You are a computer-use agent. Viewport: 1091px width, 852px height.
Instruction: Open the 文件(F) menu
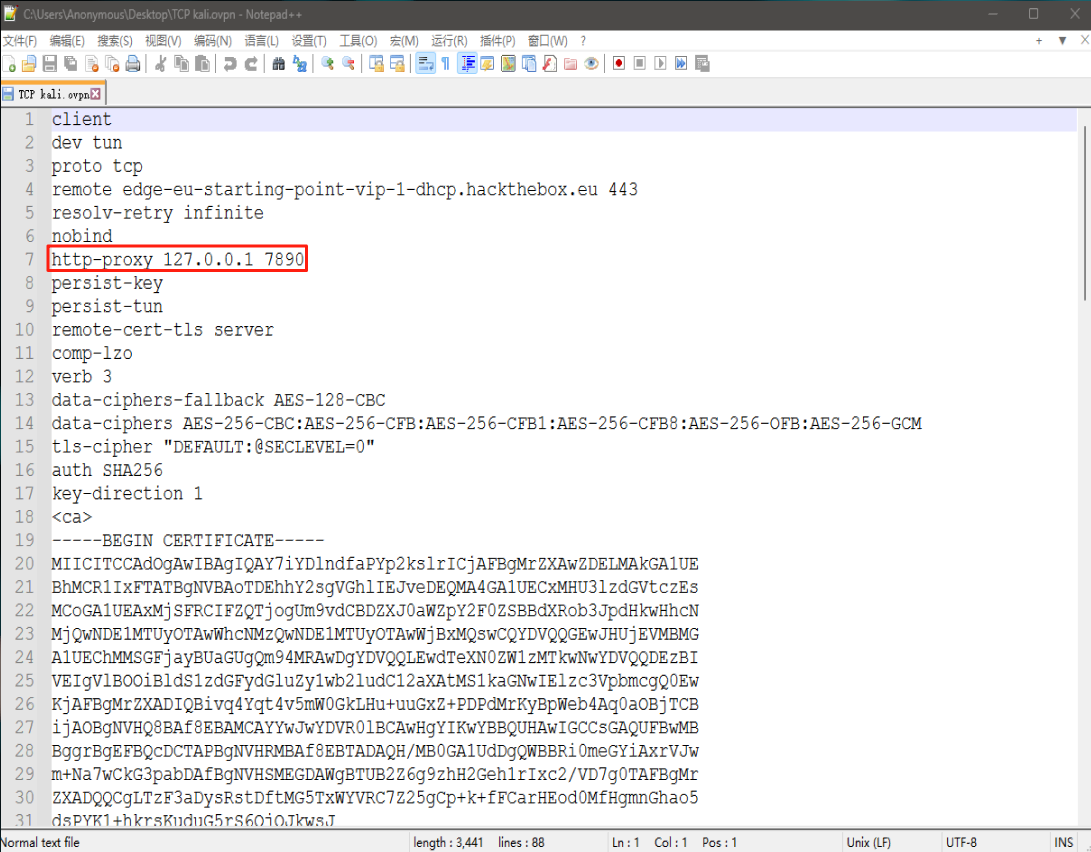pyautogui.click(x=20, y=41)
